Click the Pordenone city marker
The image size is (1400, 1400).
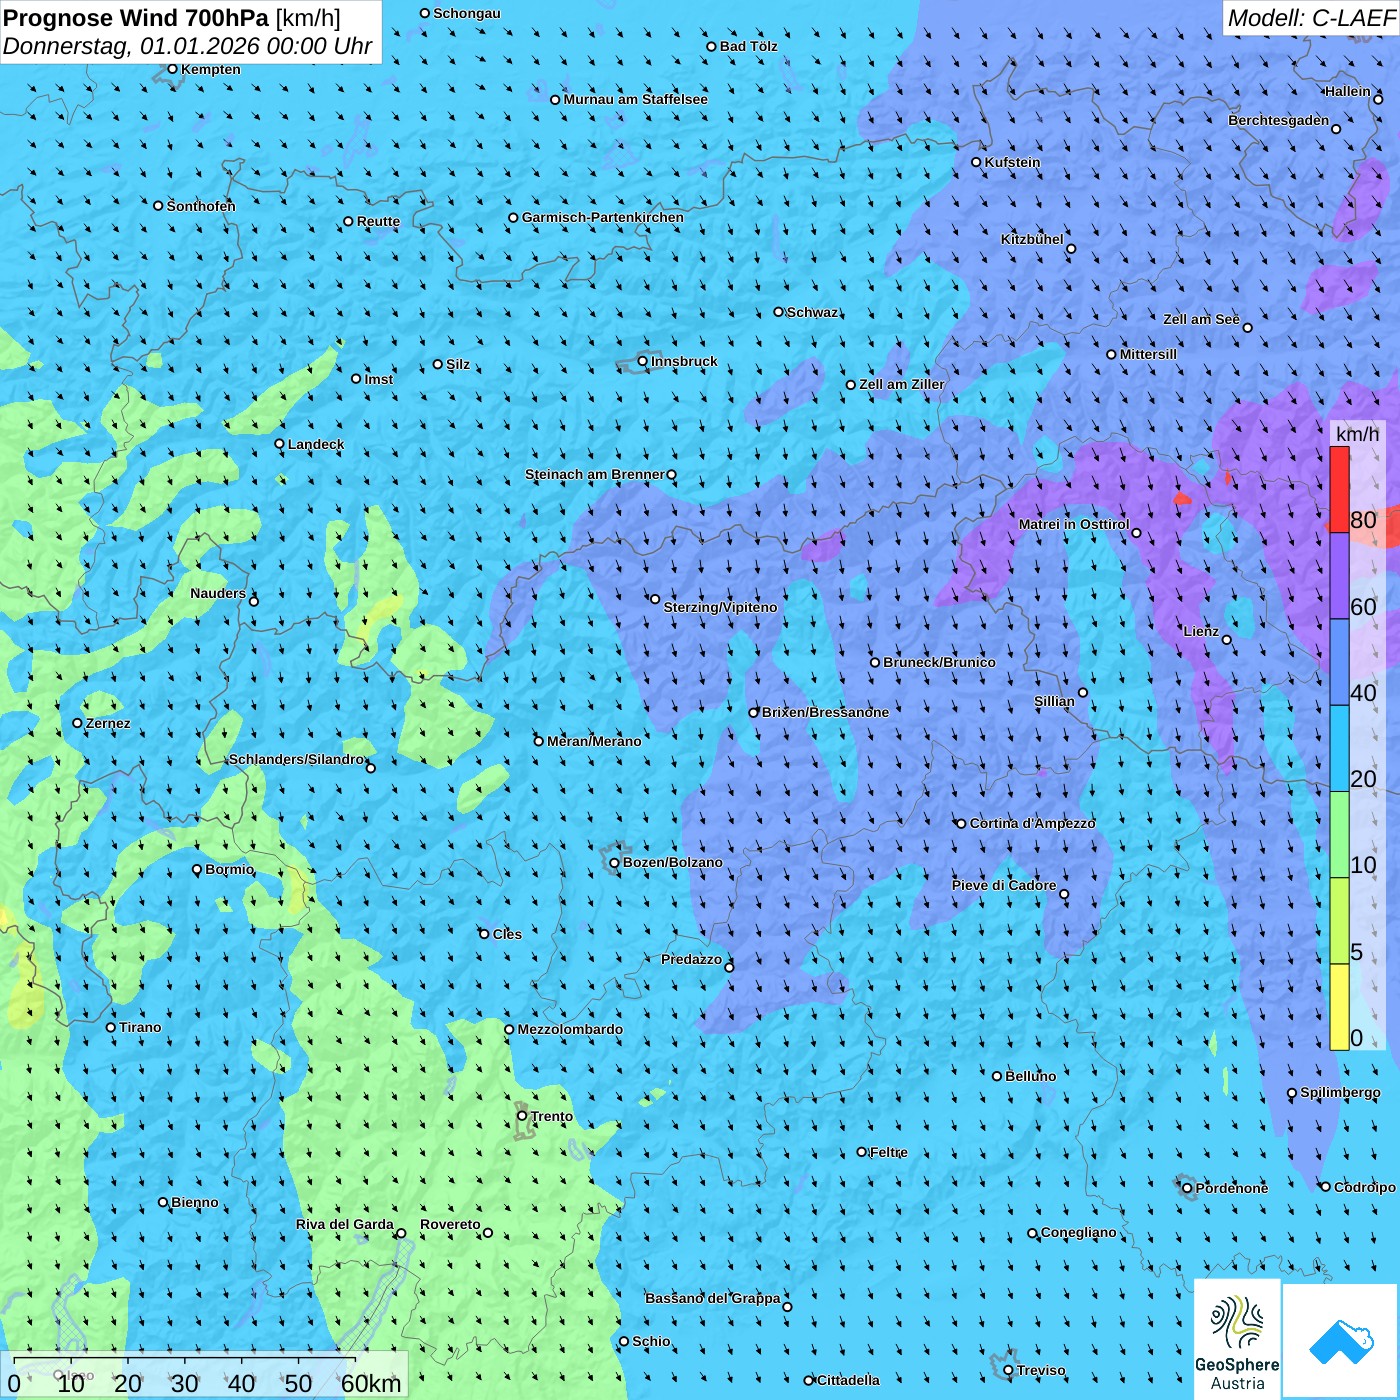click(x=1188, y=1188)
